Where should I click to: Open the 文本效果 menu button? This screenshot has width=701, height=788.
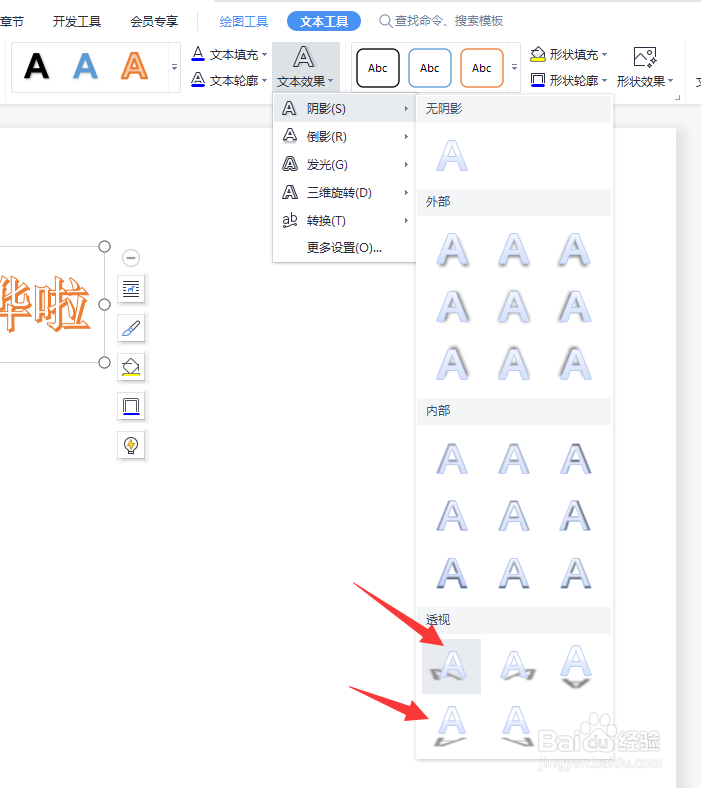pyautogui.click(x=305, y=67)
